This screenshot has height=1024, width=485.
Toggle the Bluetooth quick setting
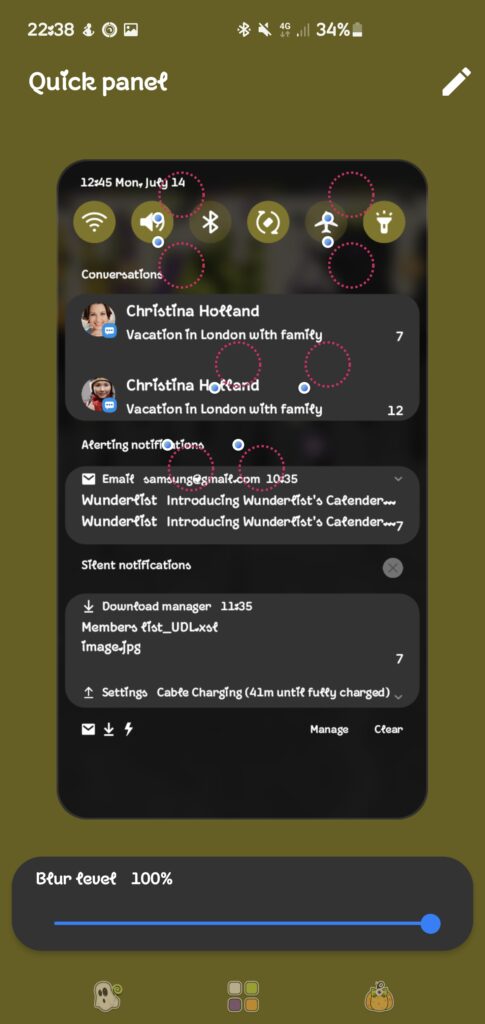[210, 223]
